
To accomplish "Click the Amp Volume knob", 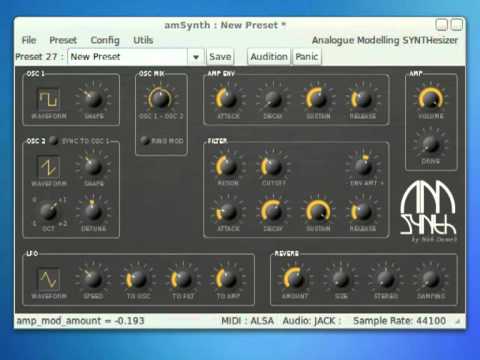I will click(x=431, y=99).
